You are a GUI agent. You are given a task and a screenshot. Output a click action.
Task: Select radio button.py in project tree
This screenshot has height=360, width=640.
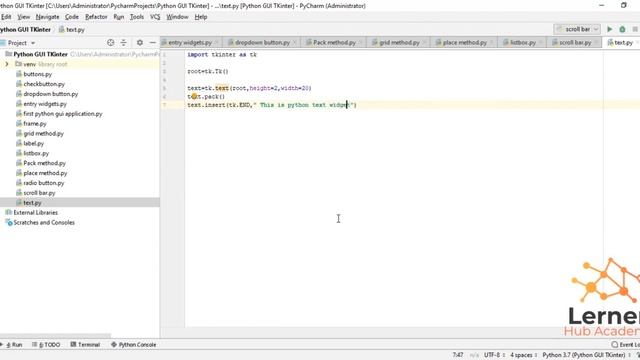coord(43,183)
